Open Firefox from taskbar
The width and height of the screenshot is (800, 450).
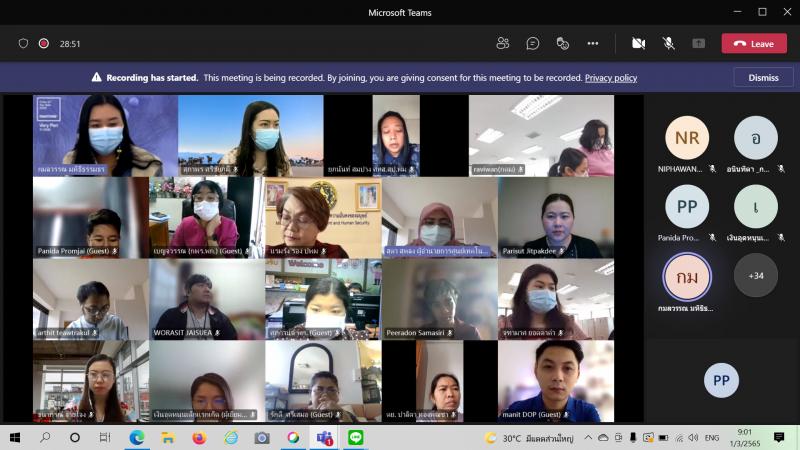click(199, 437)
